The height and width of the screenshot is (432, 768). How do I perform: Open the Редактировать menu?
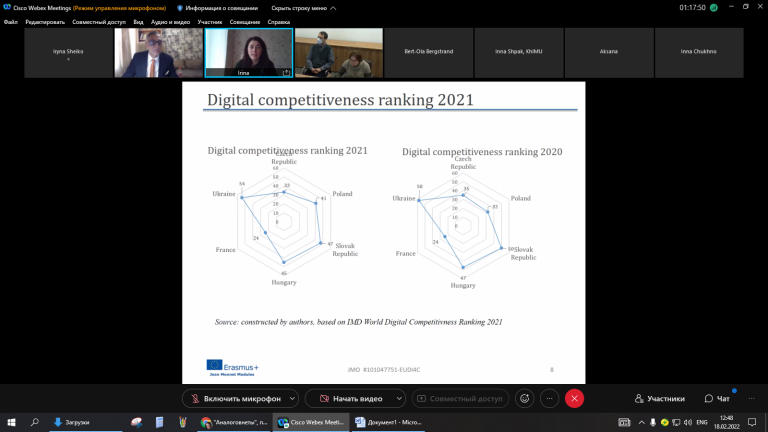coord(45,22)
